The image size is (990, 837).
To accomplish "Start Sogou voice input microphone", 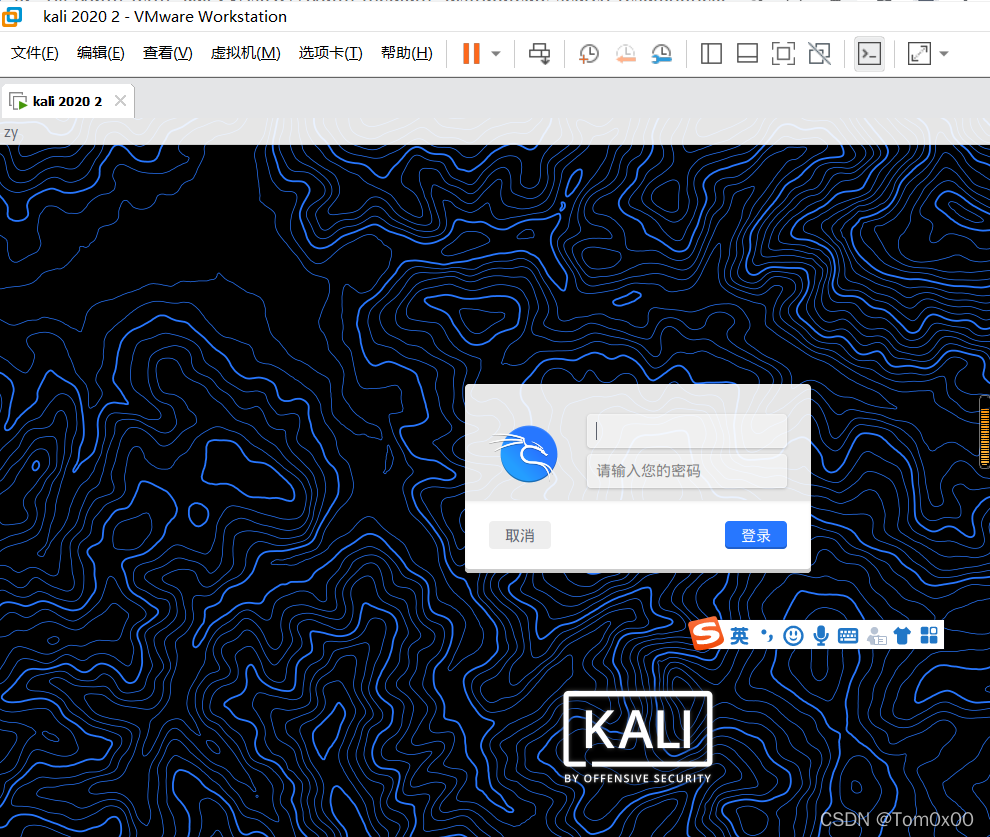I will (x=821, y=636).
